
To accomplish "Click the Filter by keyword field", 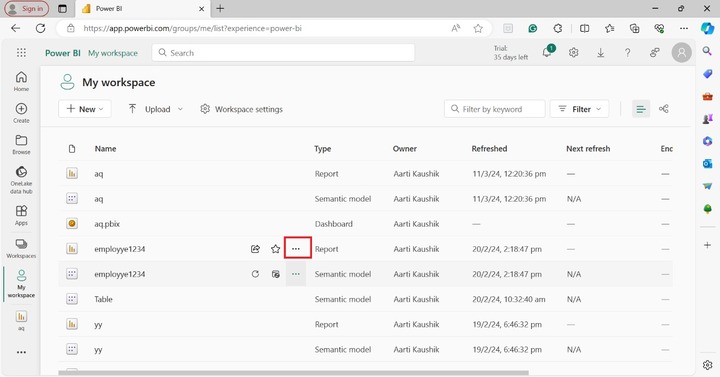I will [495, 109].
